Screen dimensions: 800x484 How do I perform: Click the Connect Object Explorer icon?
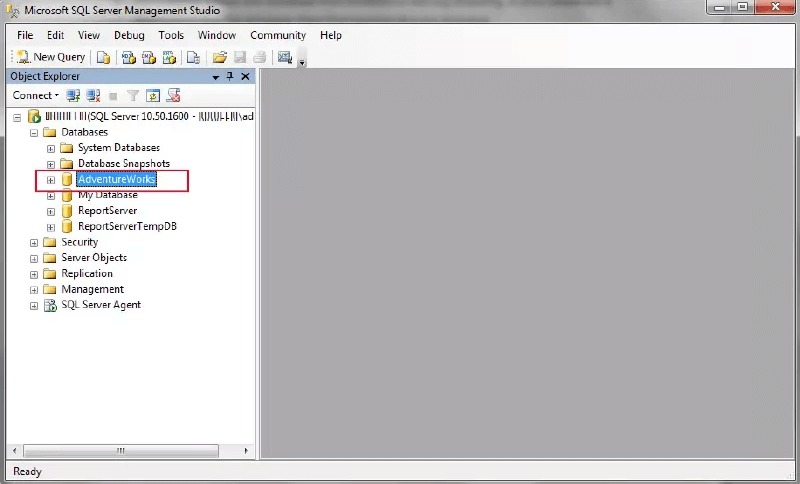click(73, 95)
